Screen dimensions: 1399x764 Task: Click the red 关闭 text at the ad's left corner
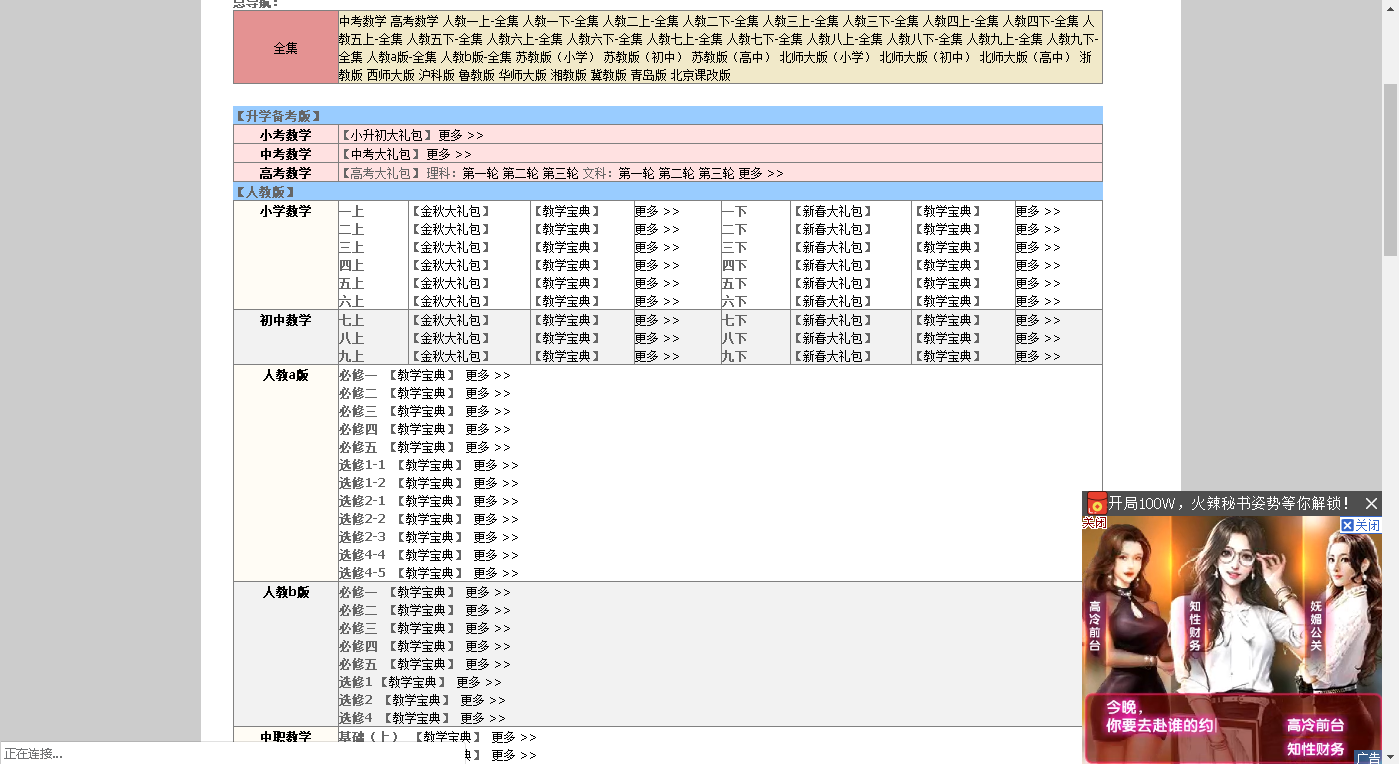pos(1095,522)
